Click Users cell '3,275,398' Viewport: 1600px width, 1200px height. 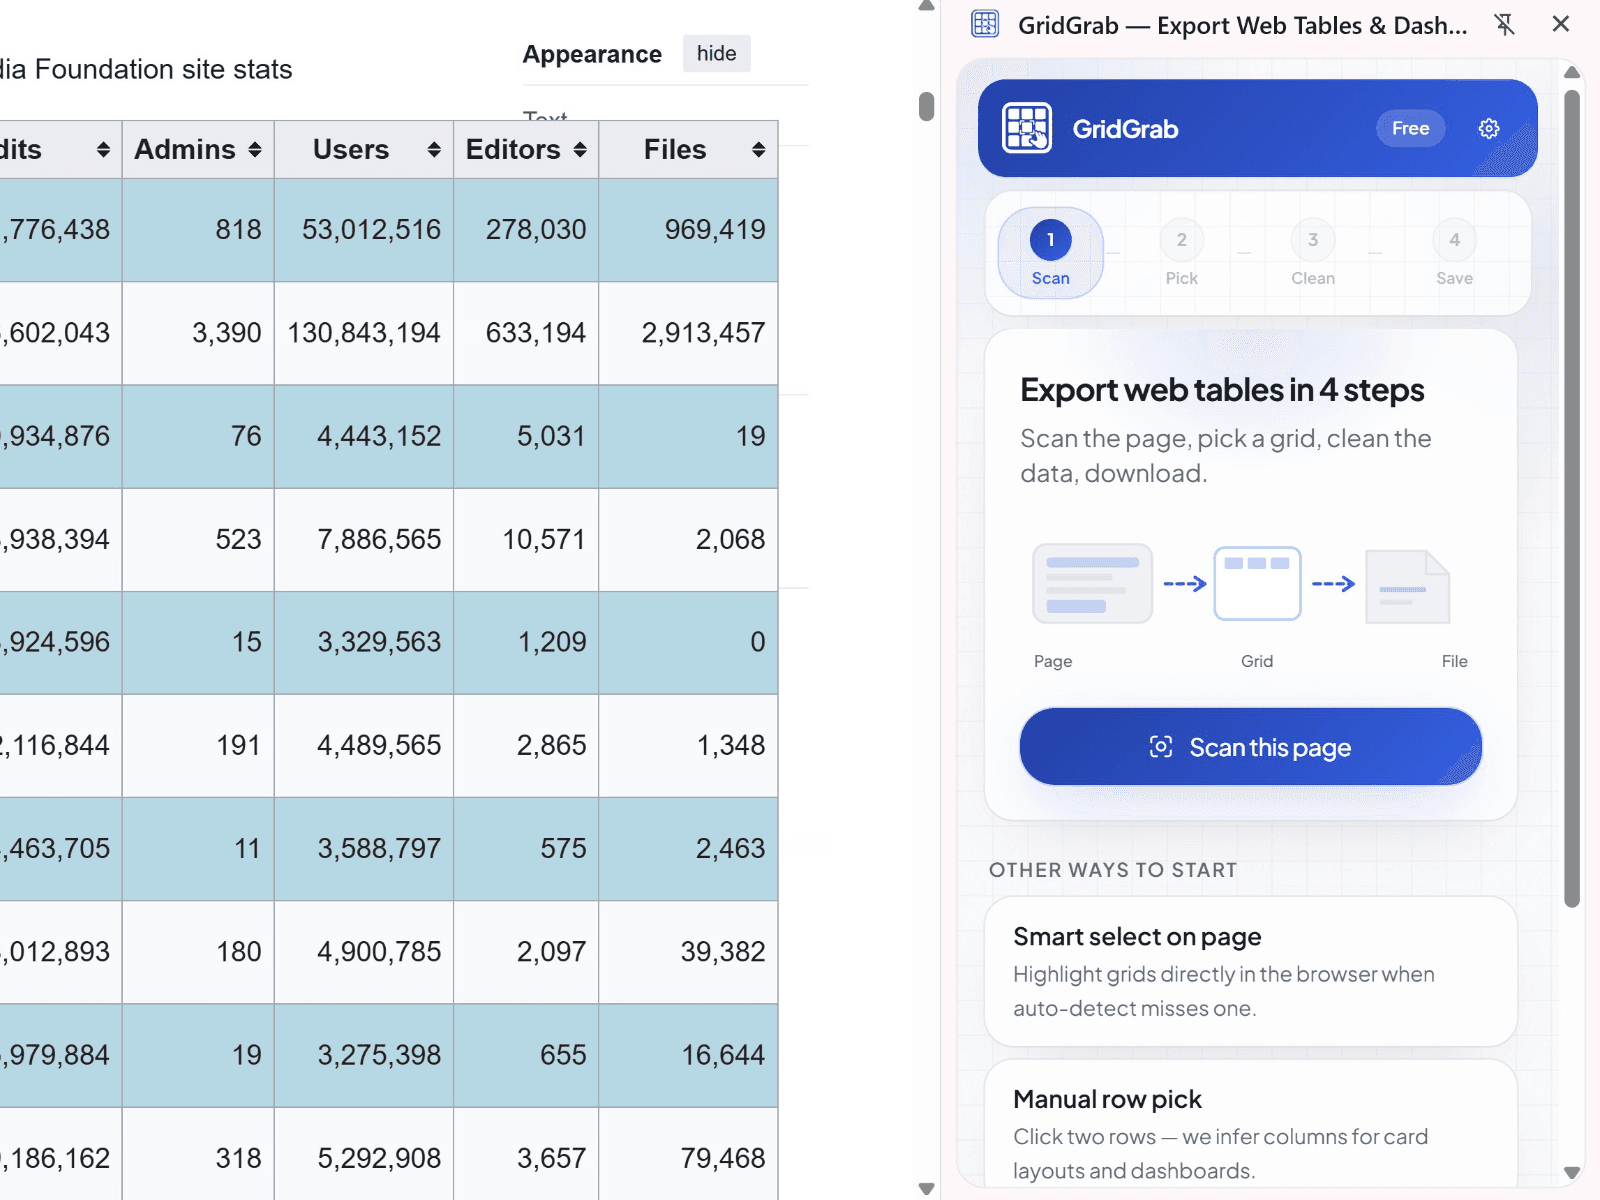pos(364,1055)
